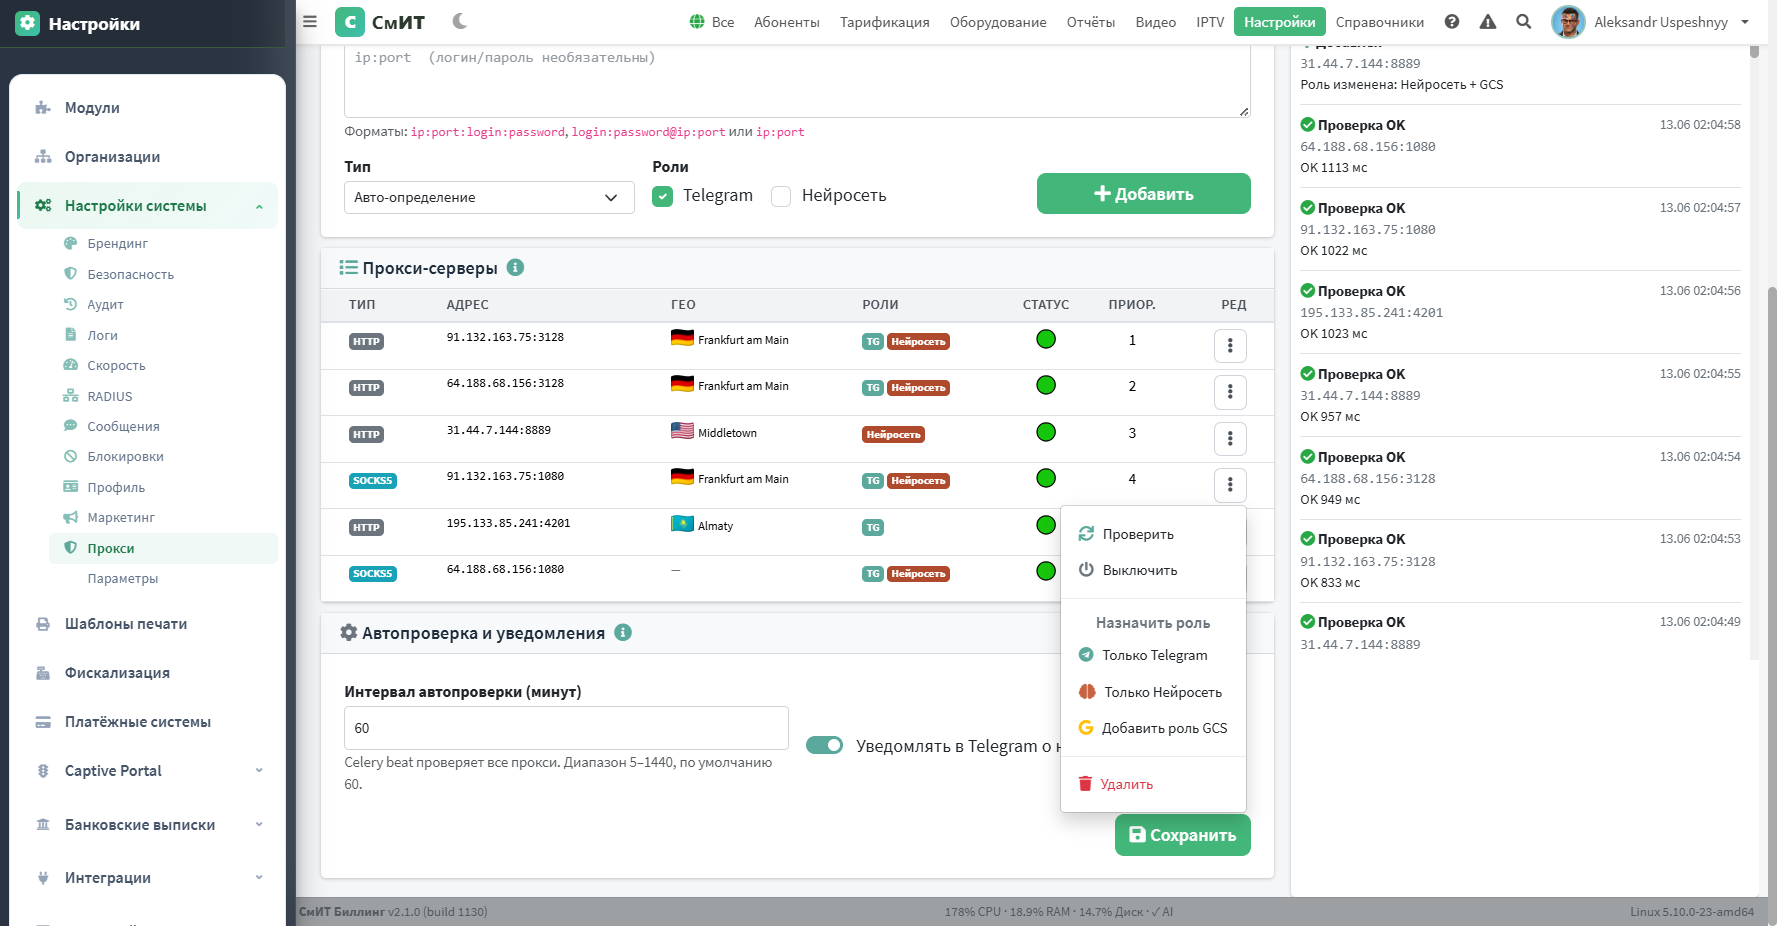Click the Банковские выписки bank icon

pyautogui.click(x=43, y=825)
